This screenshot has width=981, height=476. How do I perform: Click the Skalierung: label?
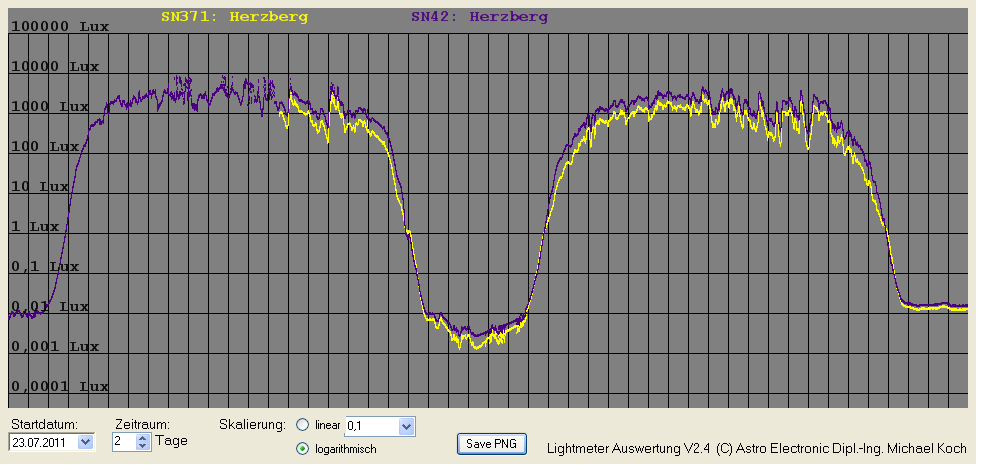[x=253, y=424]
